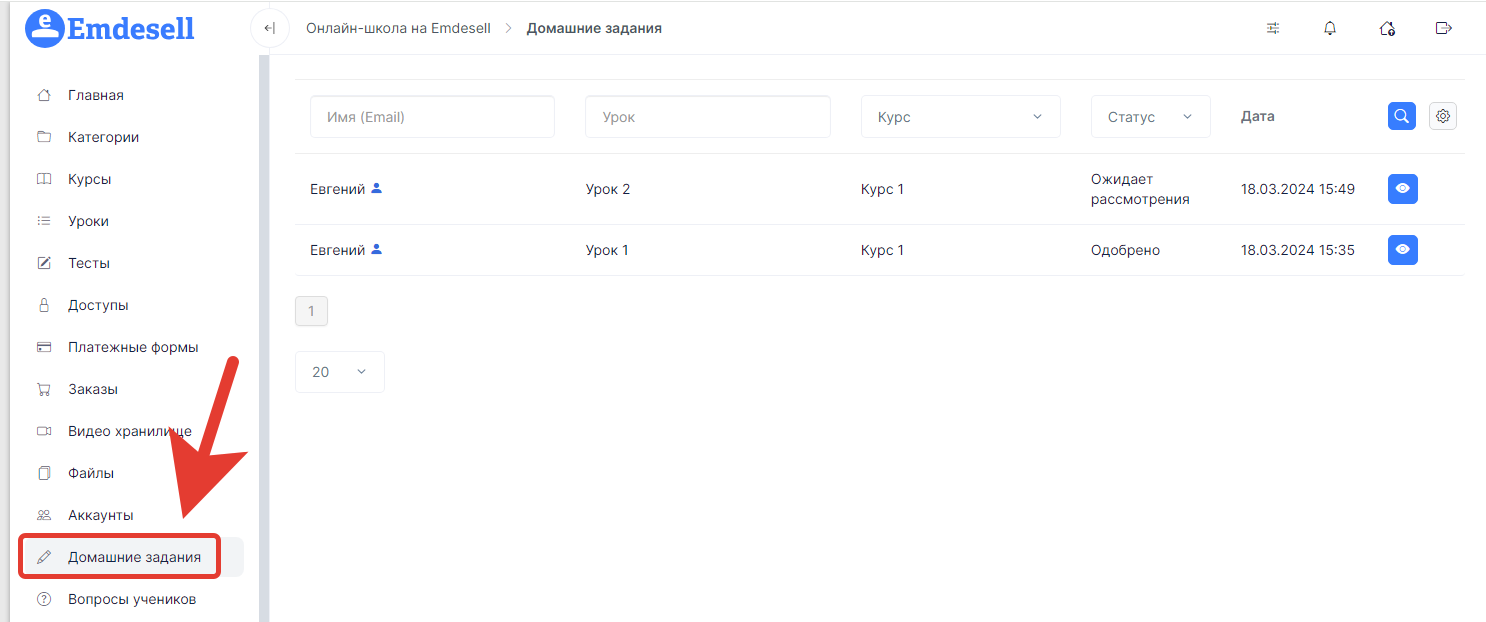Click page number 1 button
This screenshot has height=622, width=1486.
[x=311, y=311]
